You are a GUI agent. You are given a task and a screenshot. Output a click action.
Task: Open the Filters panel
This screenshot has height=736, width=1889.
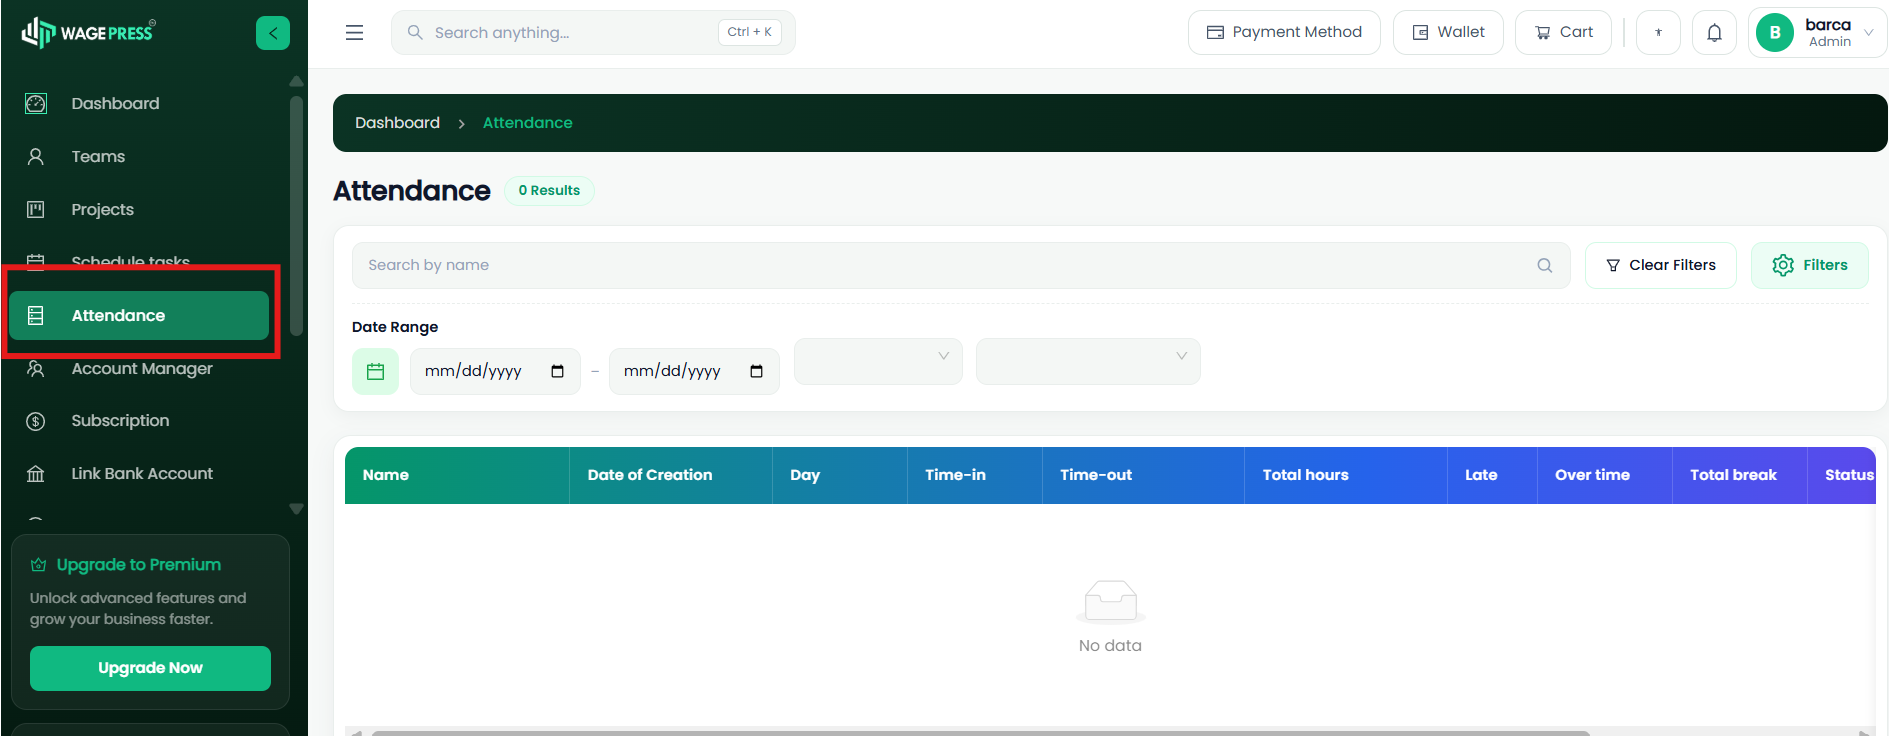point(1810,265)
